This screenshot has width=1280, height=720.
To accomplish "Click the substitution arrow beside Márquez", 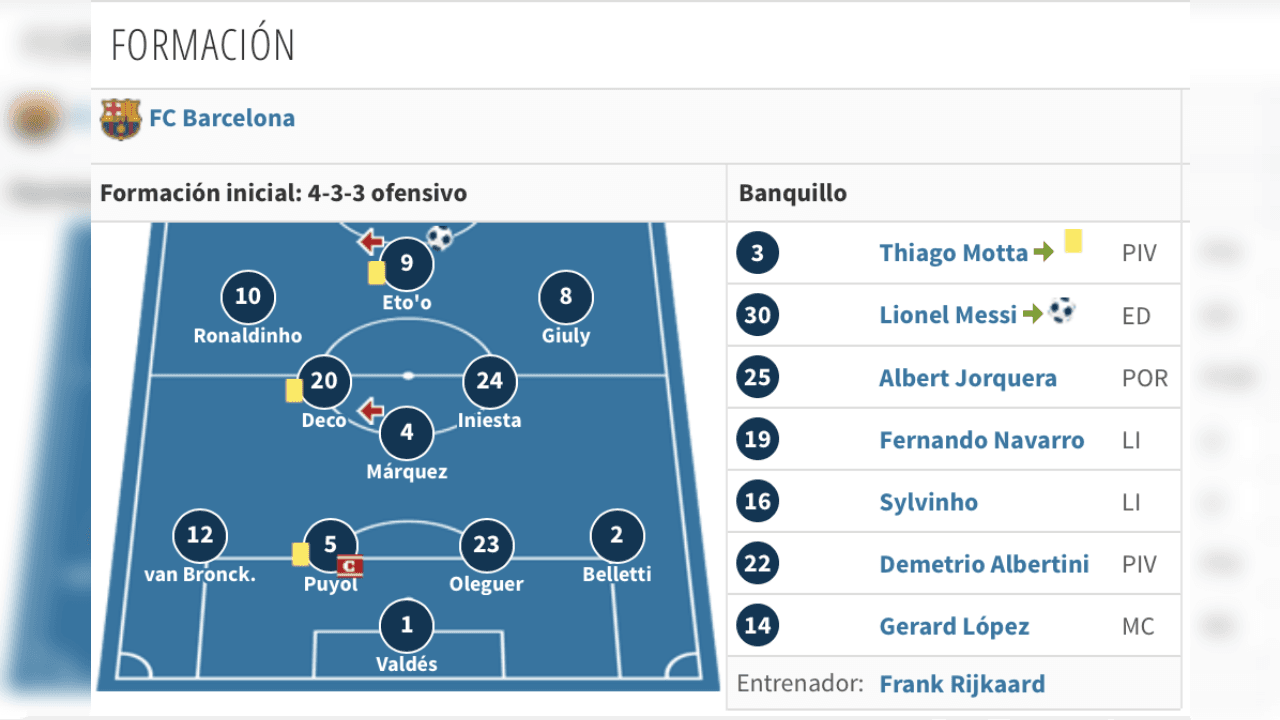I will coord(371,409).
